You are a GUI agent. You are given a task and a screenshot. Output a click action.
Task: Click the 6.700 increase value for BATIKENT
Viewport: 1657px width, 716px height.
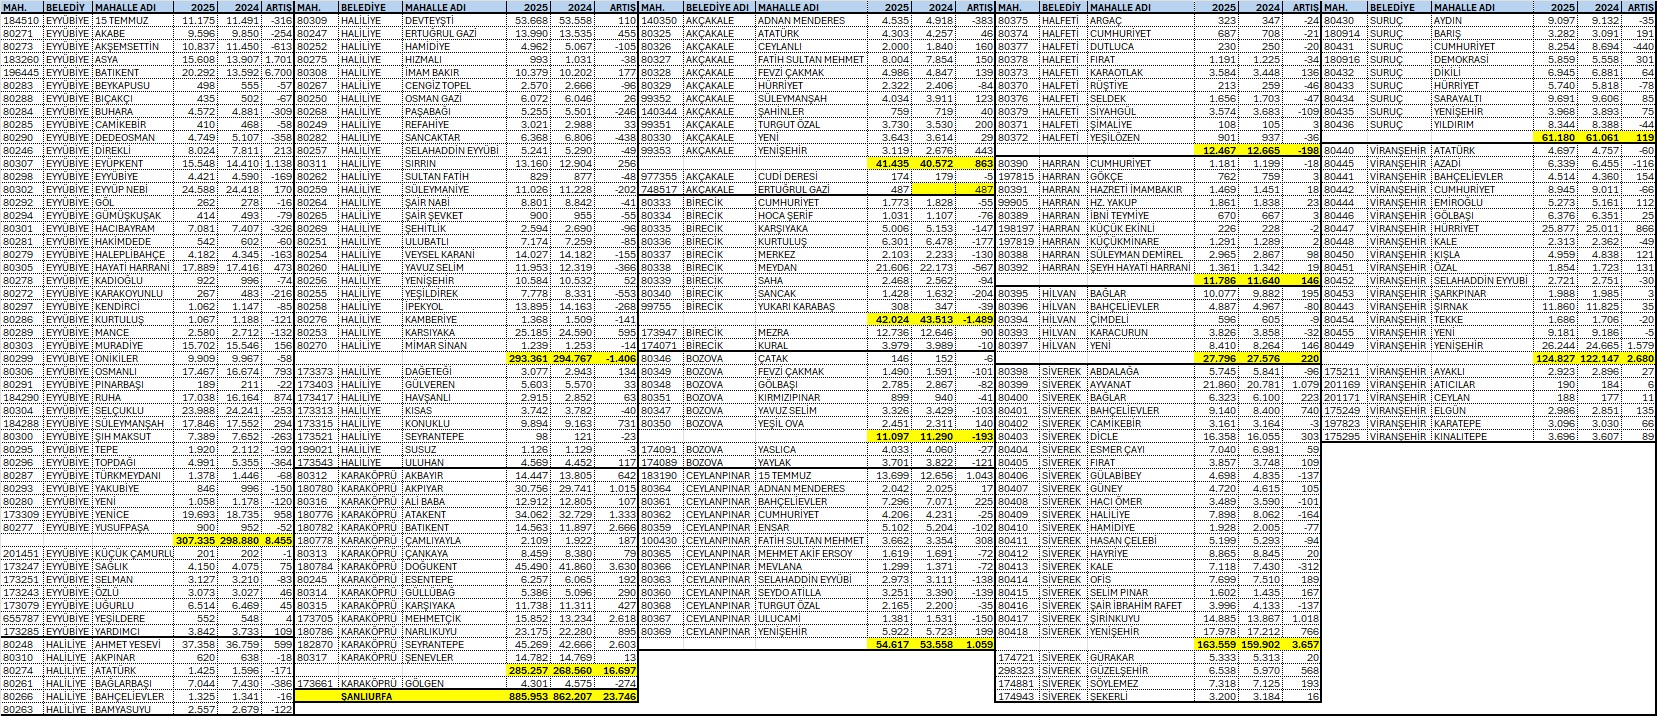click(278, 73)
